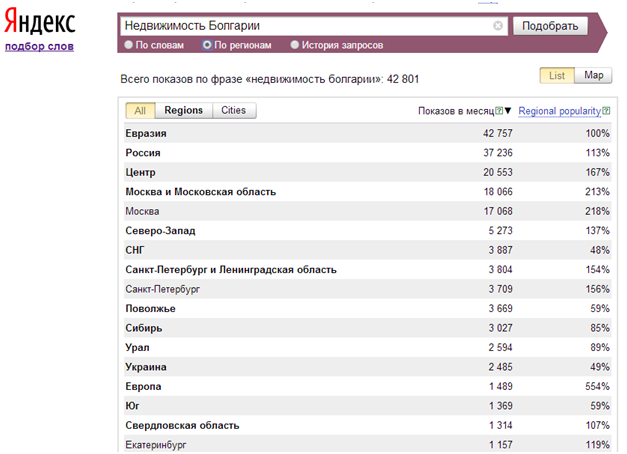This screenshot has width=627, height=454.
Task: Click the 554% popularity value
Action: coord(597,386)
